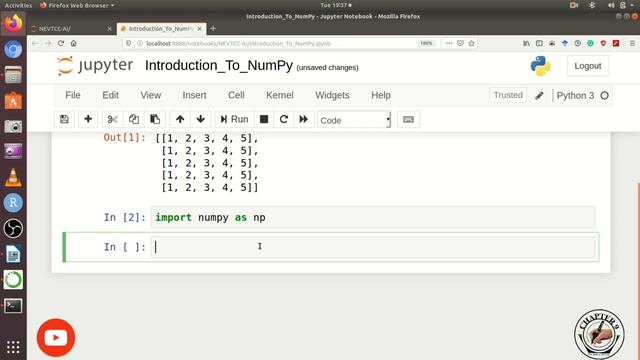Open cell type dropdown showing Code

354,120
